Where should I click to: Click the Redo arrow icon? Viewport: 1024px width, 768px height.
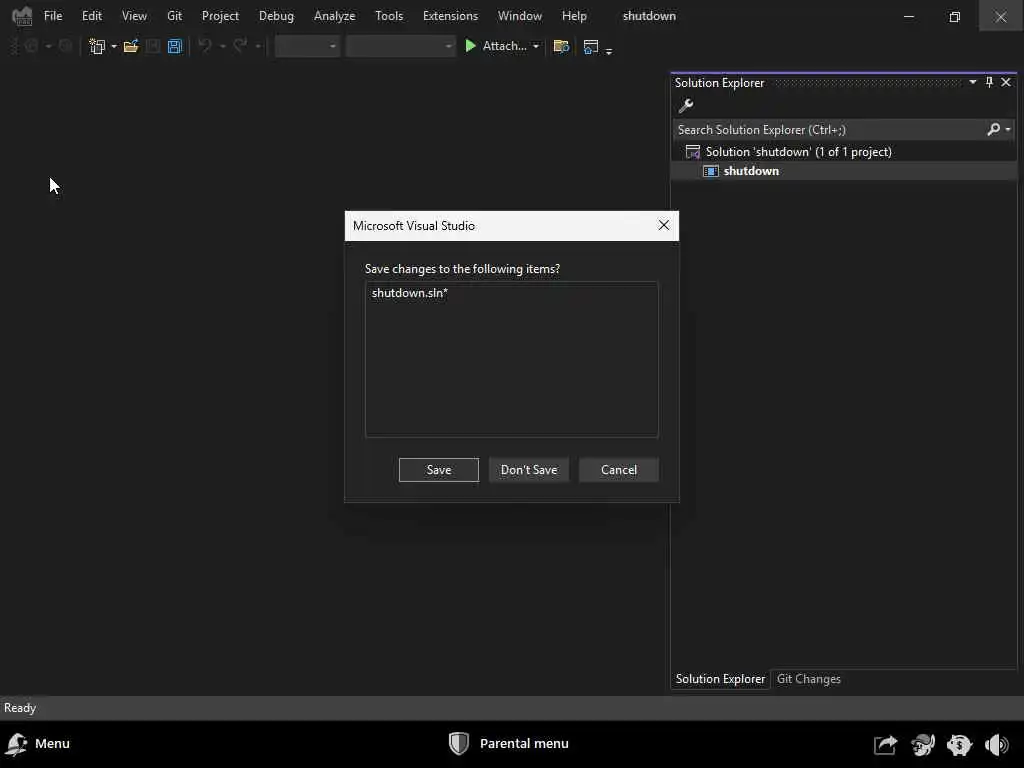(x=240, y=46)
